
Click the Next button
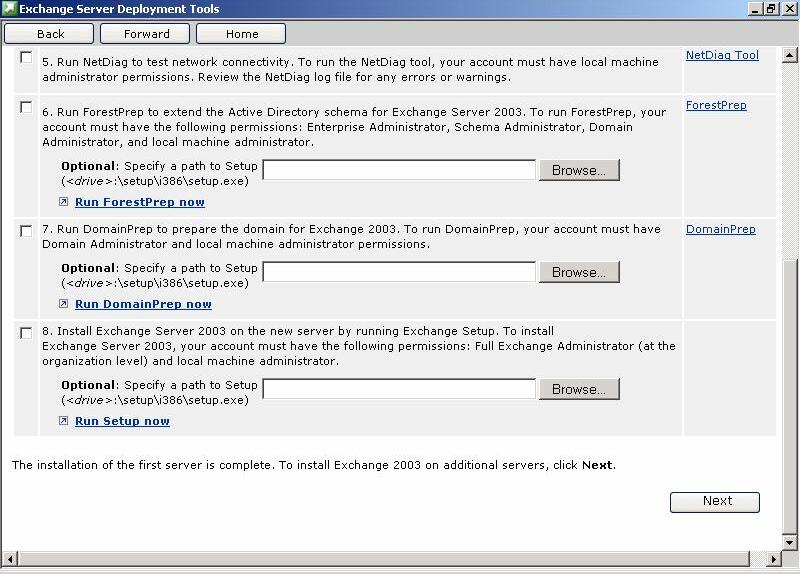click(x=715, y=502)
